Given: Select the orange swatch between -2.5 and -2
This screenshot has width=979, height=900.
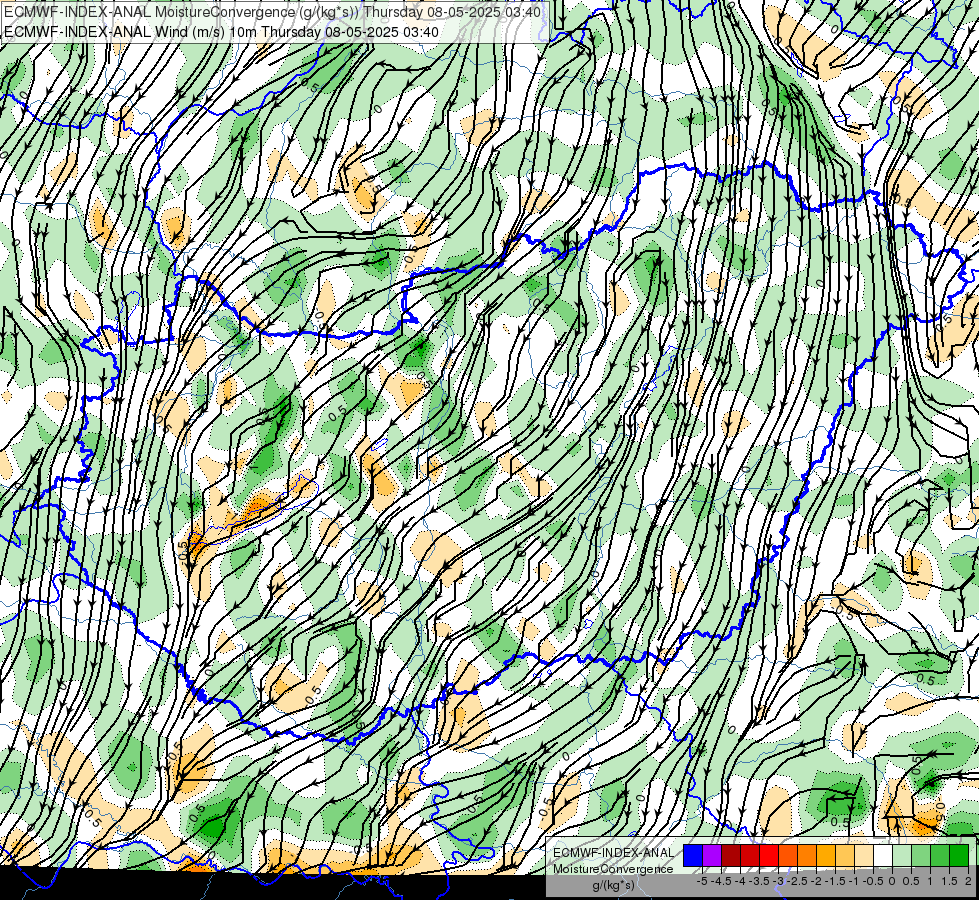Looking at the screenshot, I should (x=807, y=855).
